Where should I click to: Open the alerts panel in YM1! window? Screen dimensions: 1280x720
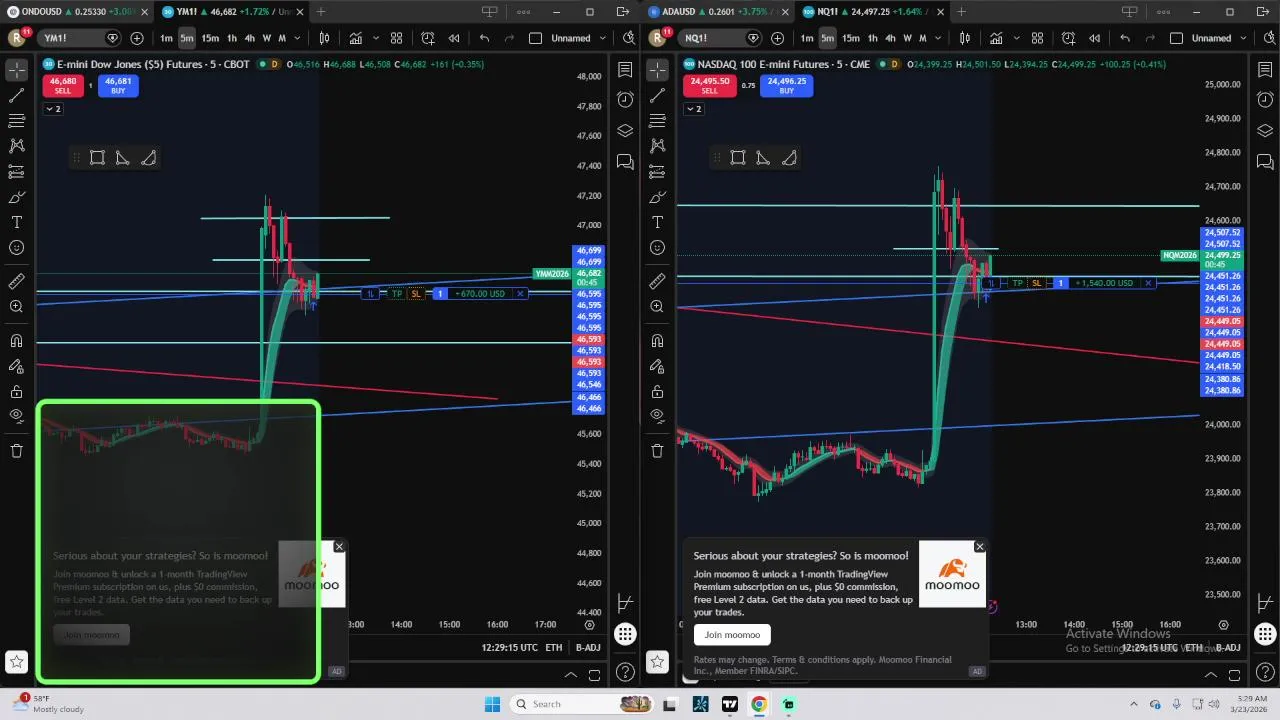[625, 99]
